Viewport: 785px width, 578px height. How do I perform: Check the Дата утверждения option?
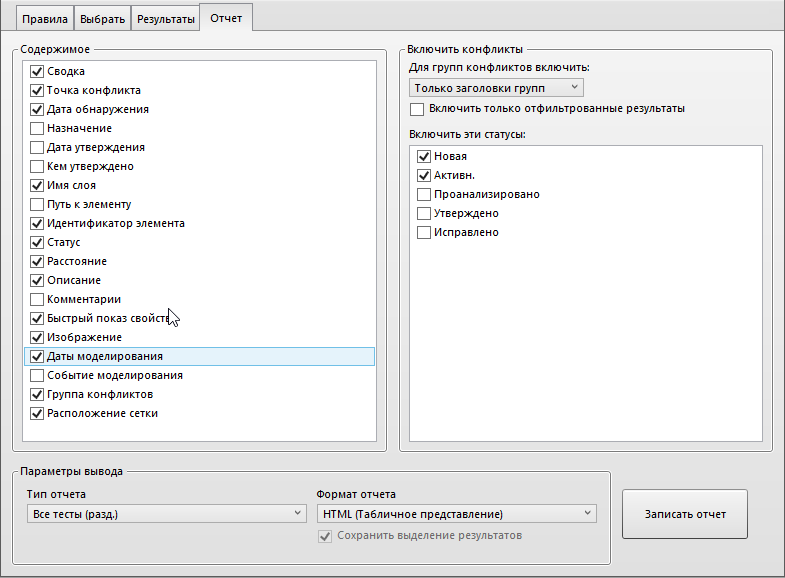pyautogui.click(x=37, y=147)
